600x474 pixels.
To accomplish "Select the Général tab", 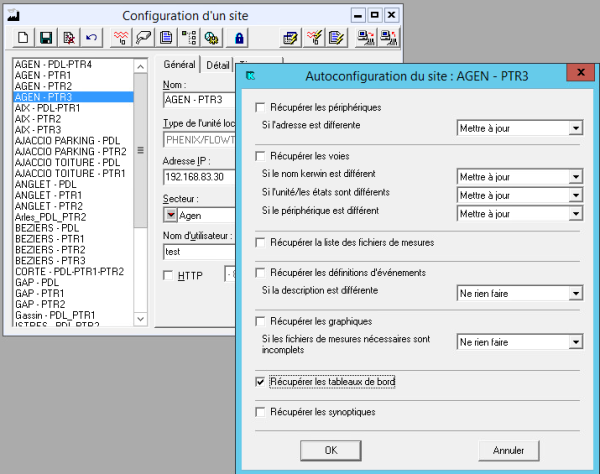I will [178, 64].
